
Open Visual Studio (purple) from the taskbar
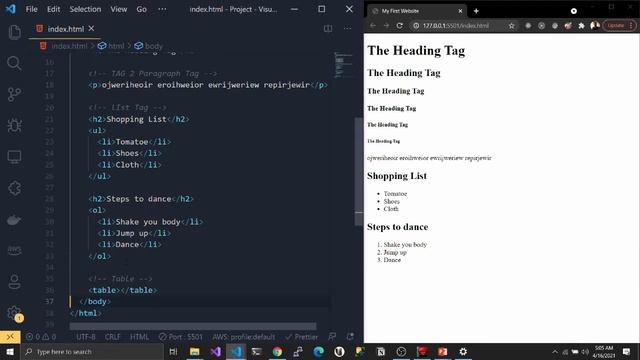(x=216, y=351)
